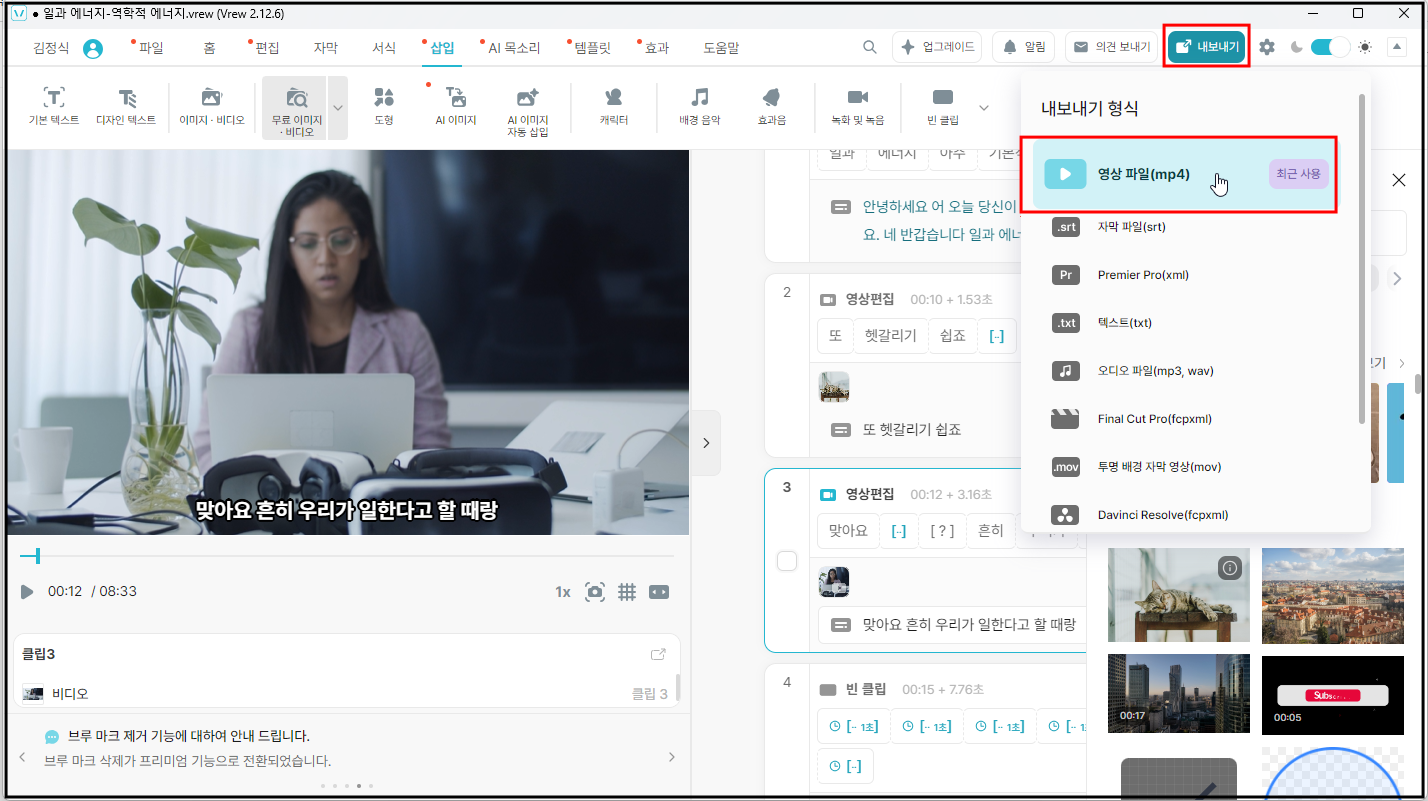
Task: Open the 자막 menu tab
Action: point(326,48)
